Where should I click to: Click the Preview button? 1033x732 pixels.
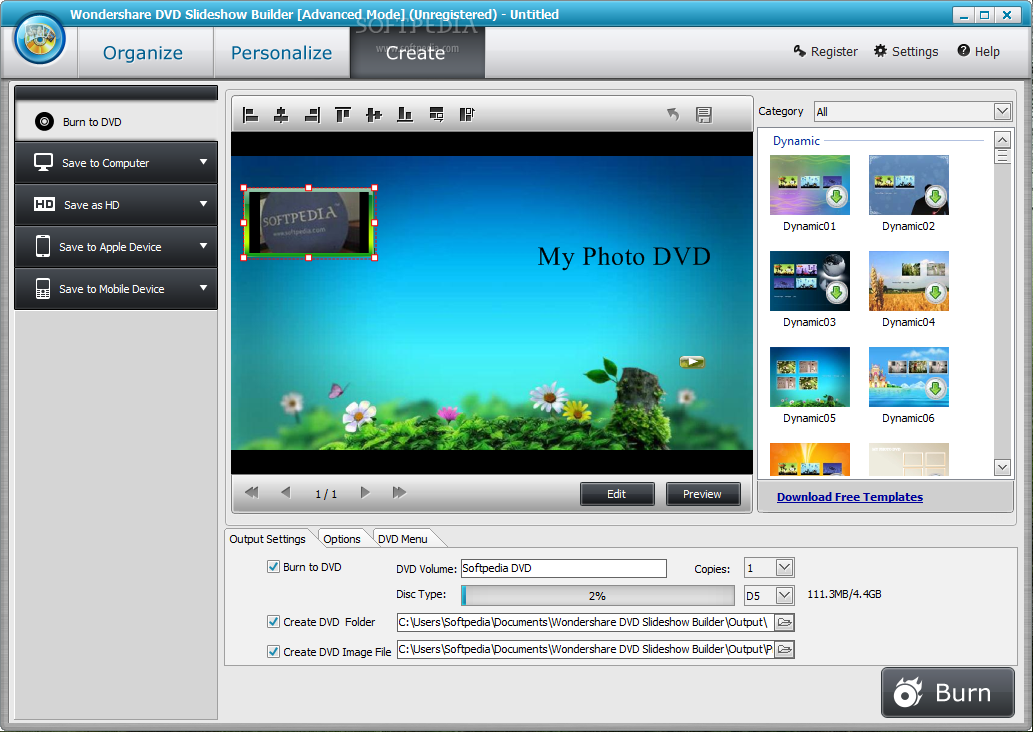point(702,494)
